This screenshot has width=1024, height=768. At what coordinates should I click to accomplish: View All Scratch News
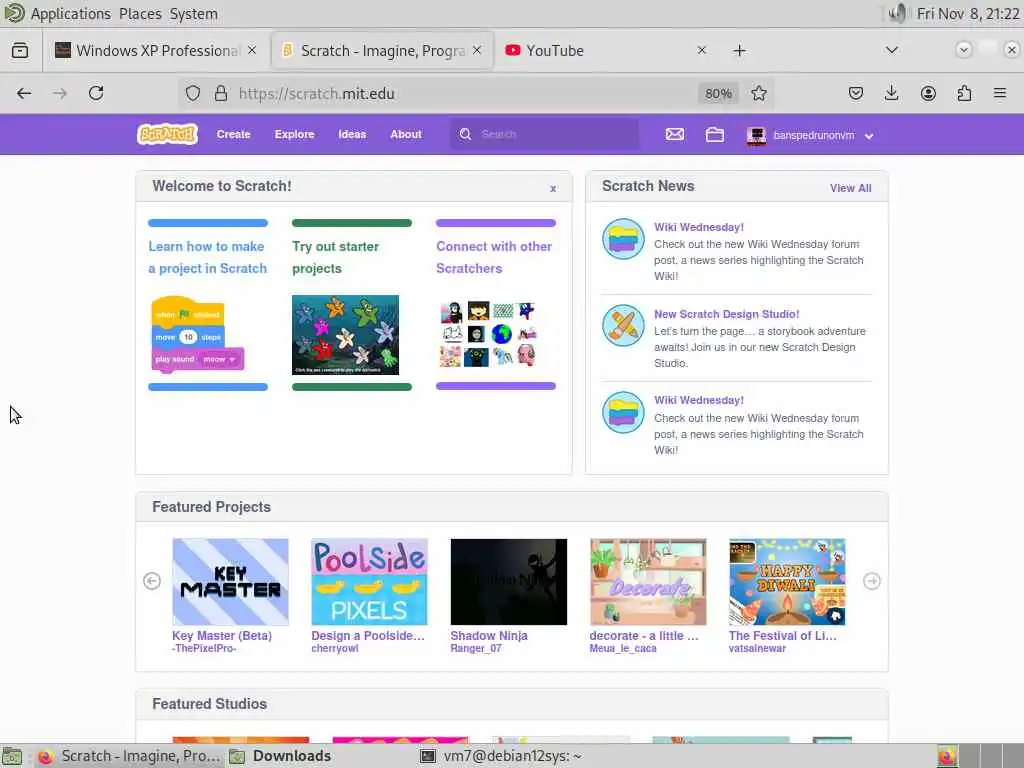[850, 188]
